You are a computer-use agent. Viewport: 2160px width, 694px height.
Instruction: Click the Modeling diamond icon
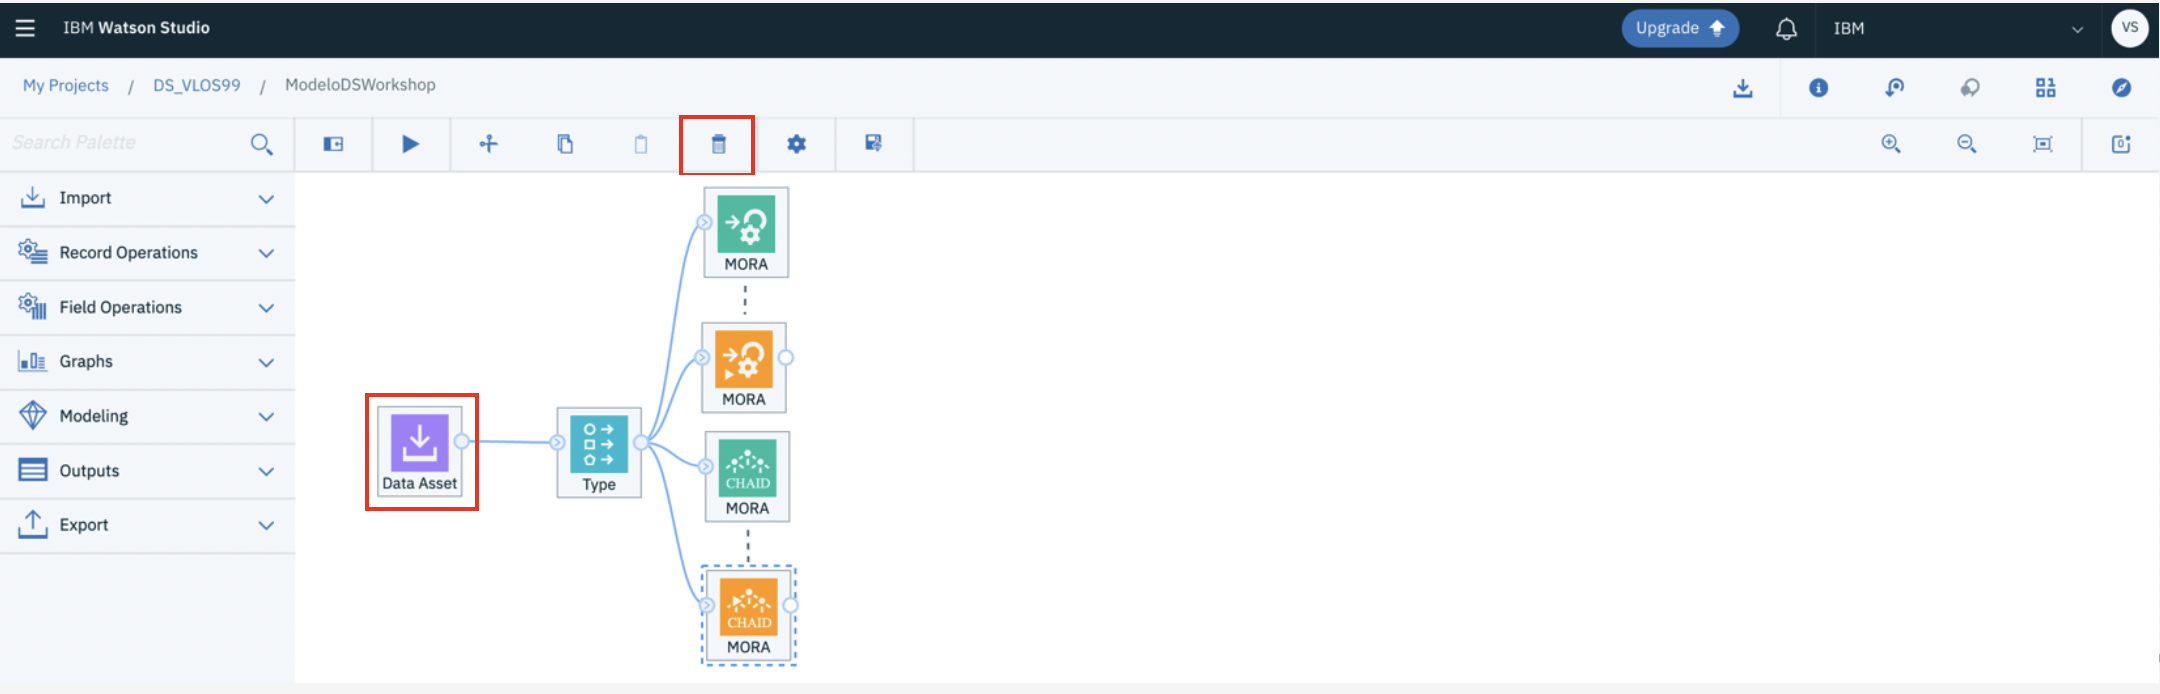click(33, 415)
